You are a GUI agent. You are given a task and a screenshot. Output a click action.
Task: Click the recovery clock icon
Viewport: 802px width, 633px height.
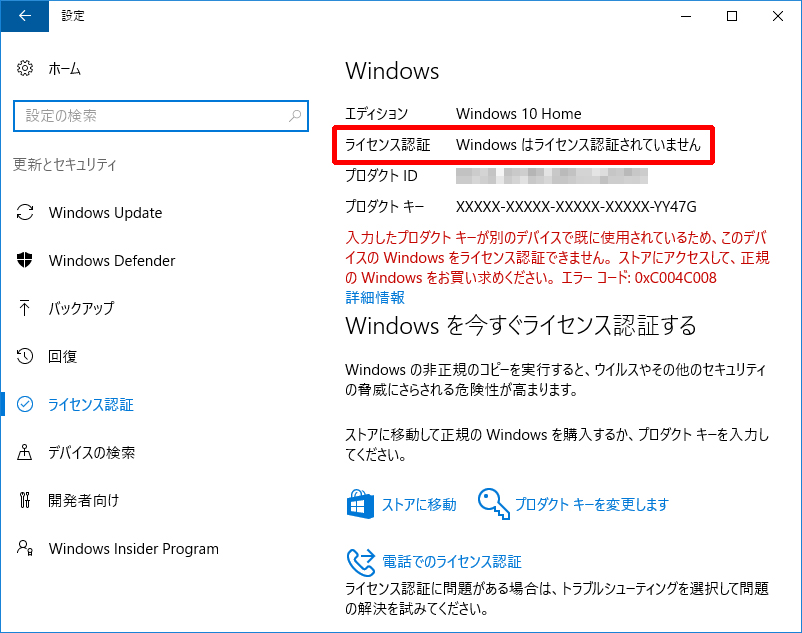click(25, 356)
